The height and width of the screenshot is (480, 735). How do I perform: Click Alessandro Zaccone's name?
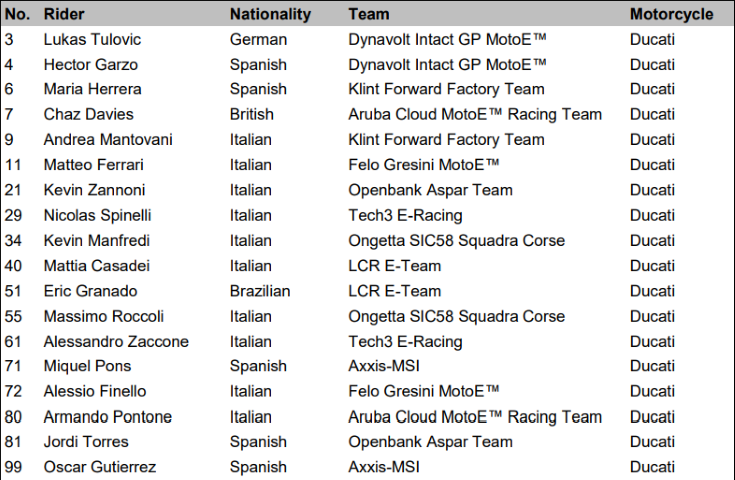click(116, 342)
